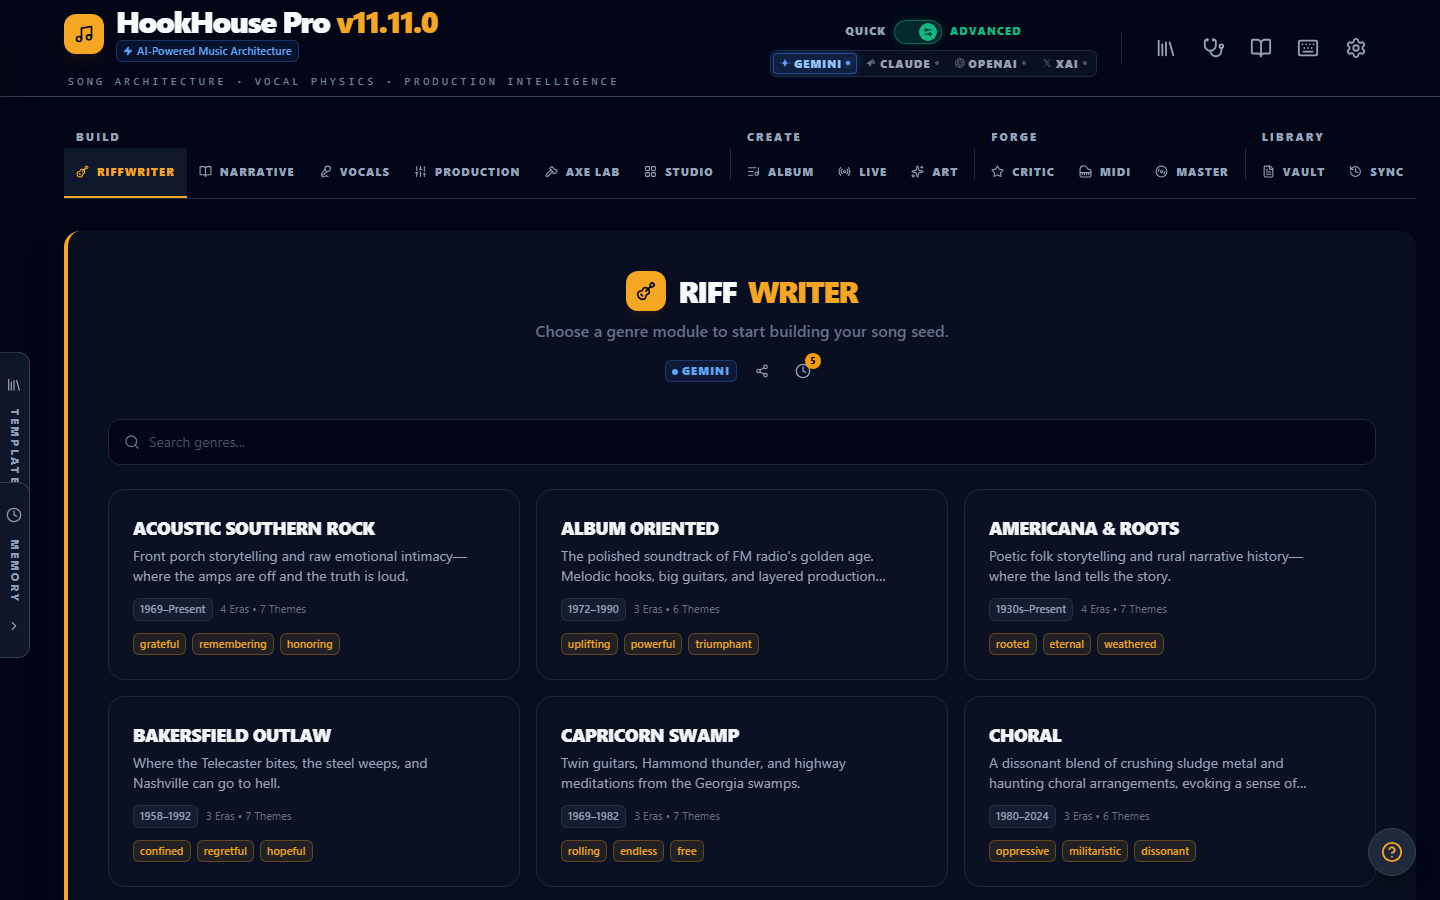
Task: Open diagnostics via the stethoscope icon
Action: pyautogui.click(x=1213, y=47)
